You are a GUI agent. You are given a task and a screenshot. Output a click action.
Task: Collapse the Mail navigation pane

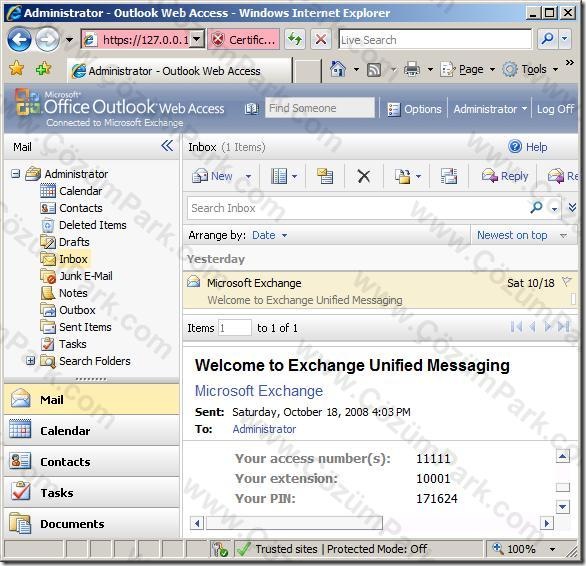coord(167,146)
